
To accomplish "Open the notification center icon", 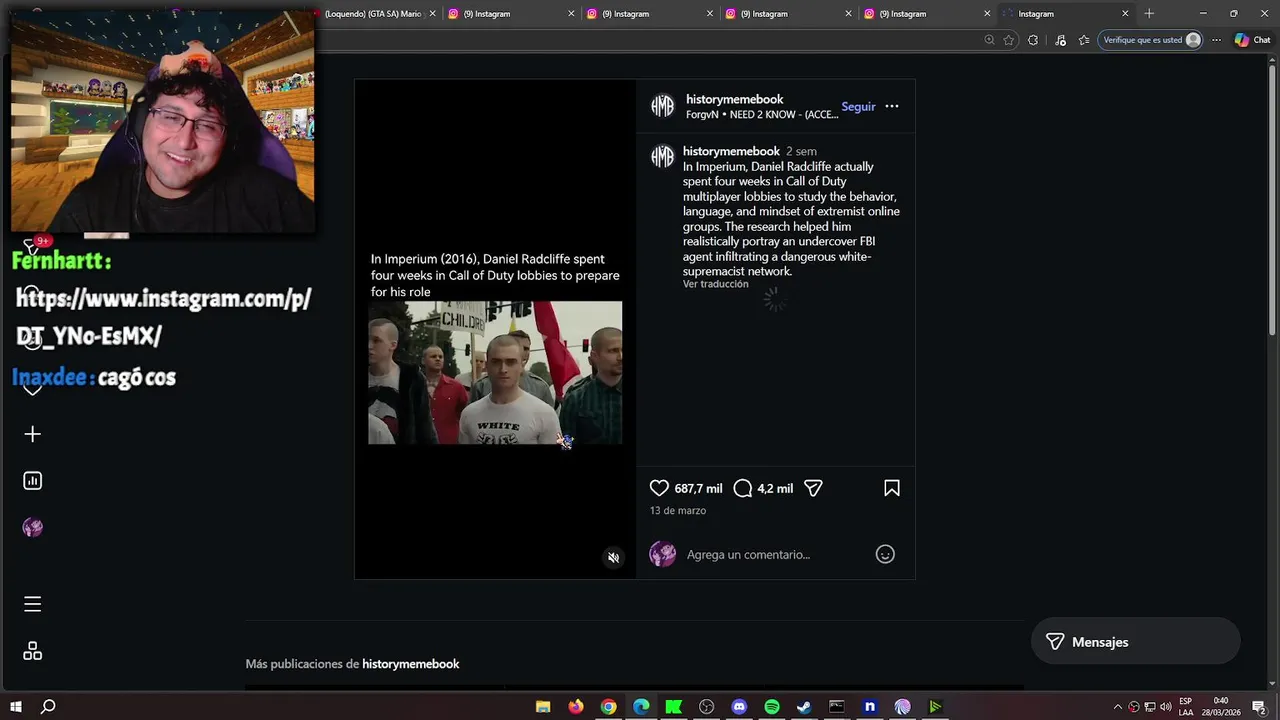I will click(1259, 707).
